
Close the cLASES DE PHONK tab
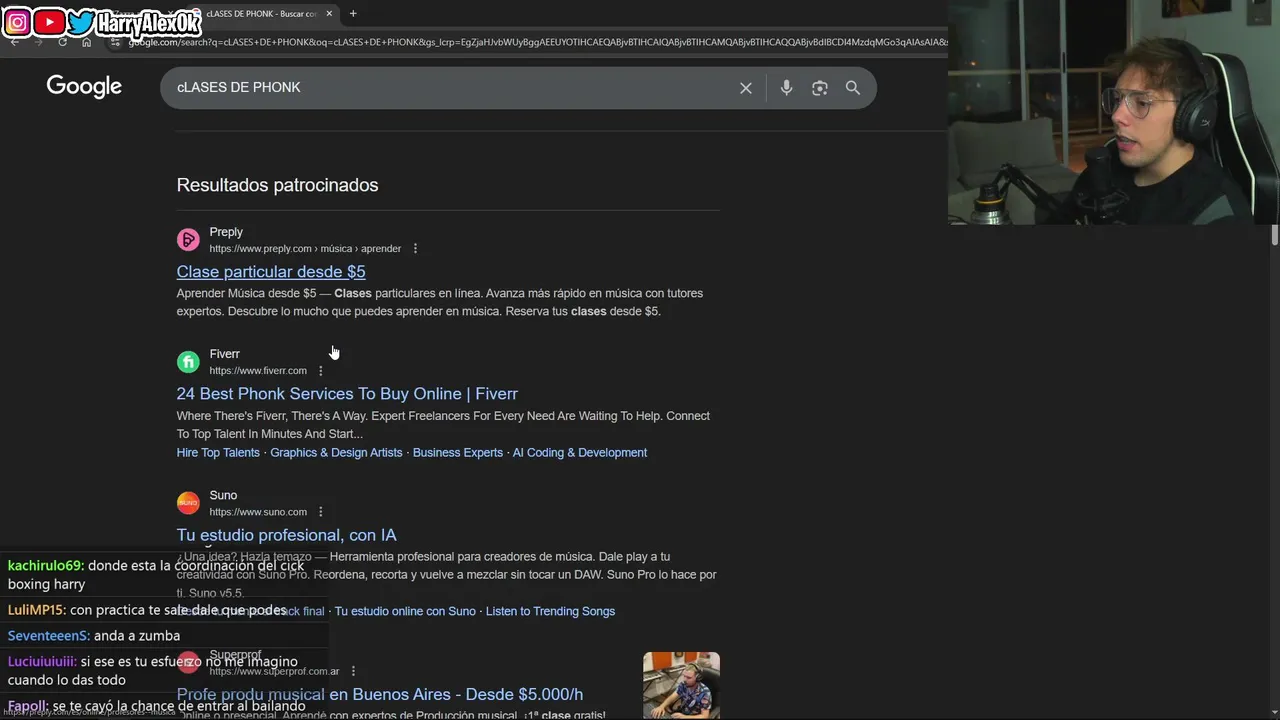(x=329, y=13)
